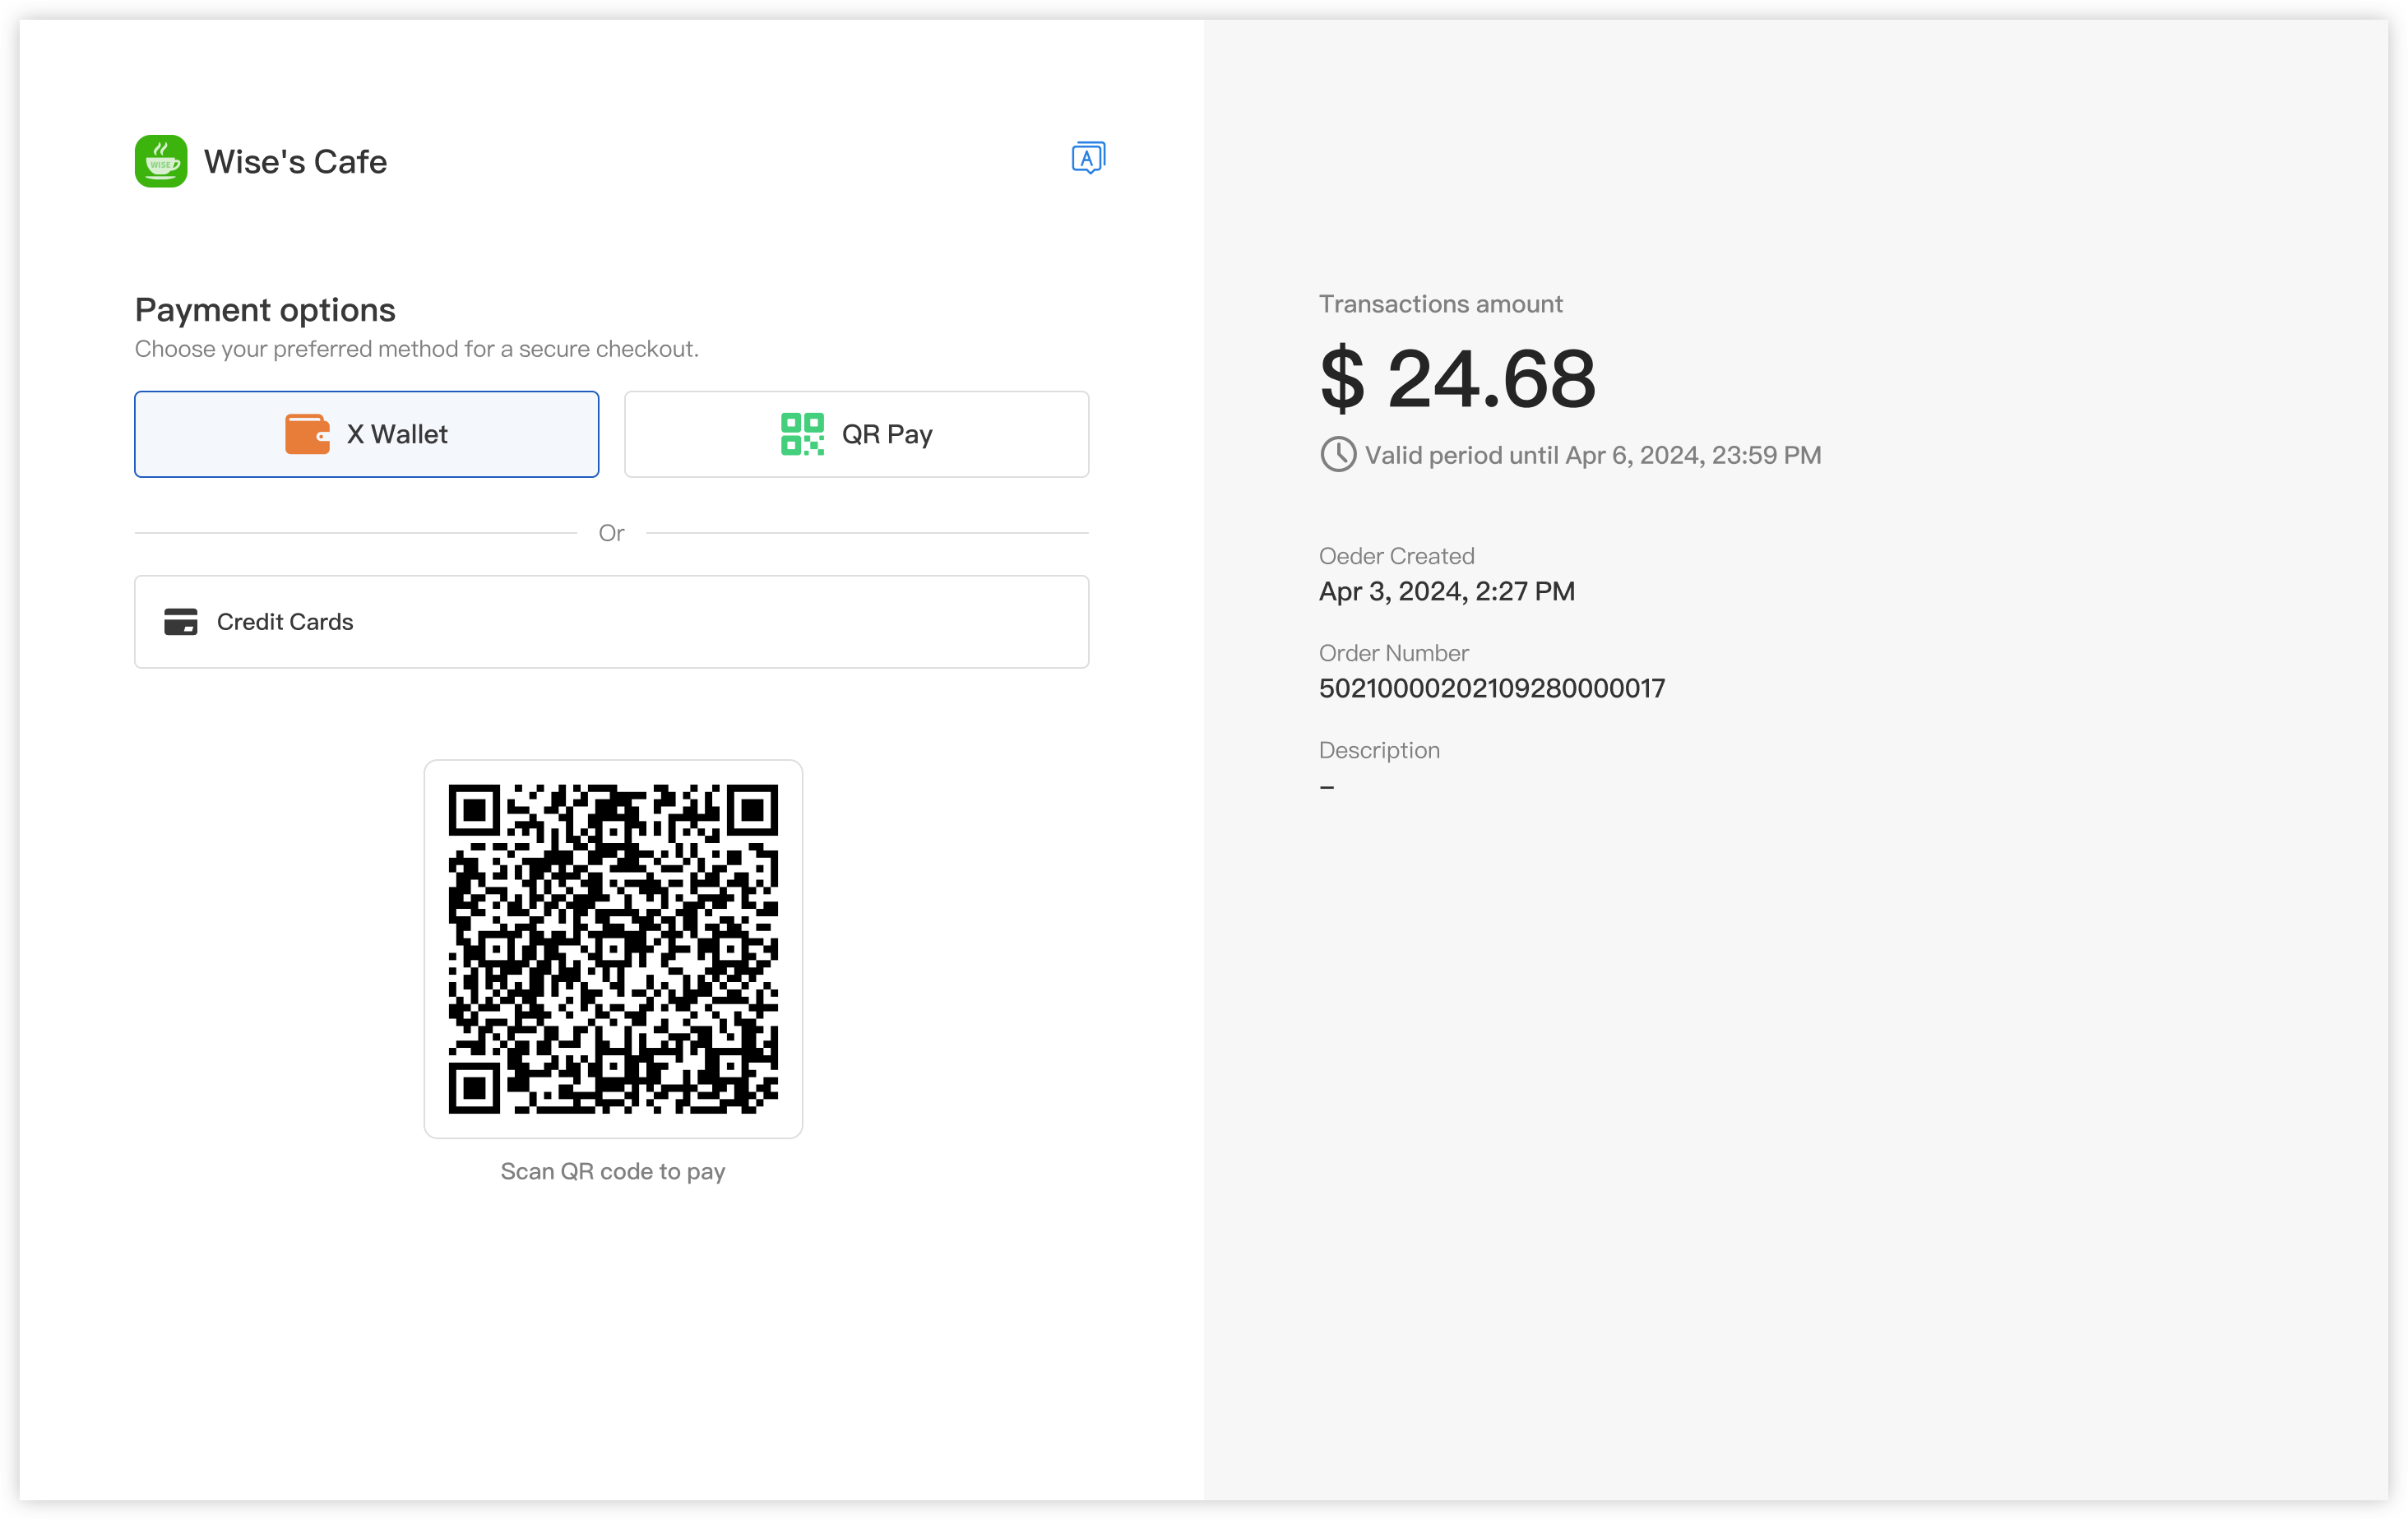Click the Scan QR code to pay caption
This screenshot has height=1520, width=2408.
[613, 1171]
